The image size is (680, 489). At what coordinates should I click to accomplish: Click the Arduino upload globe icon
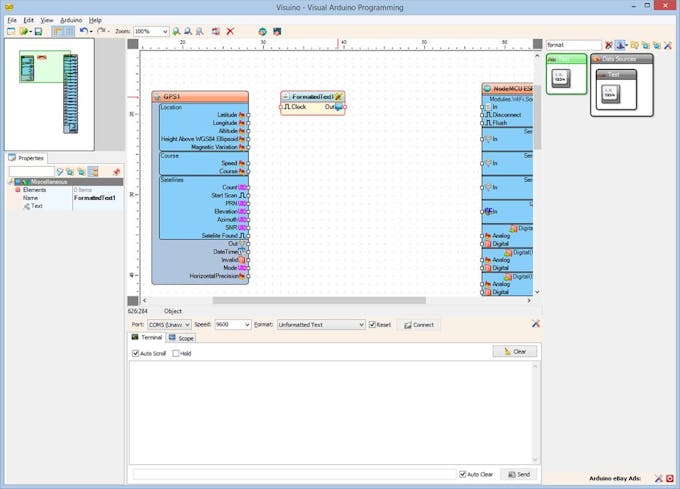pos(263,32)
